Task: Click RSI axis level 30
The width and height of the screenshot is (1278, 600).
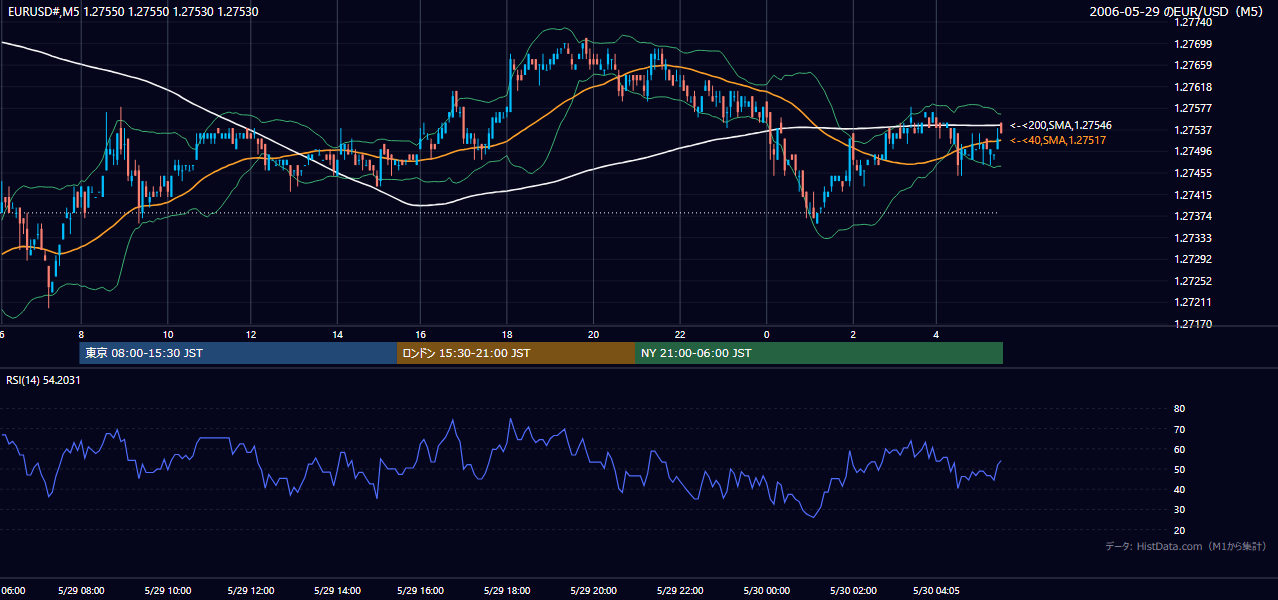Action: (1179, 510)
